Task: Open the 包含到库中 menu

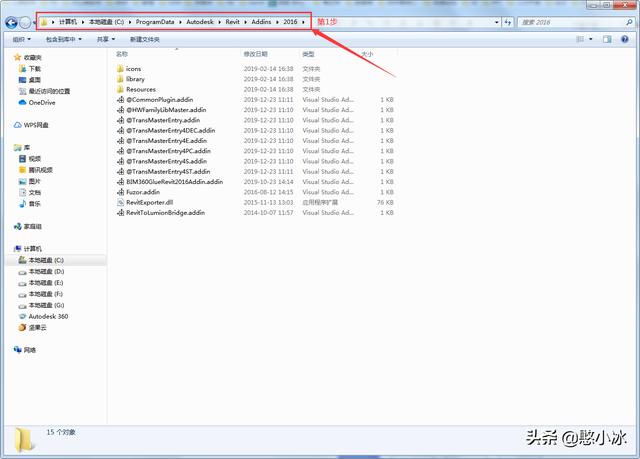Action: pyautogui.click(x=64, y=40)
